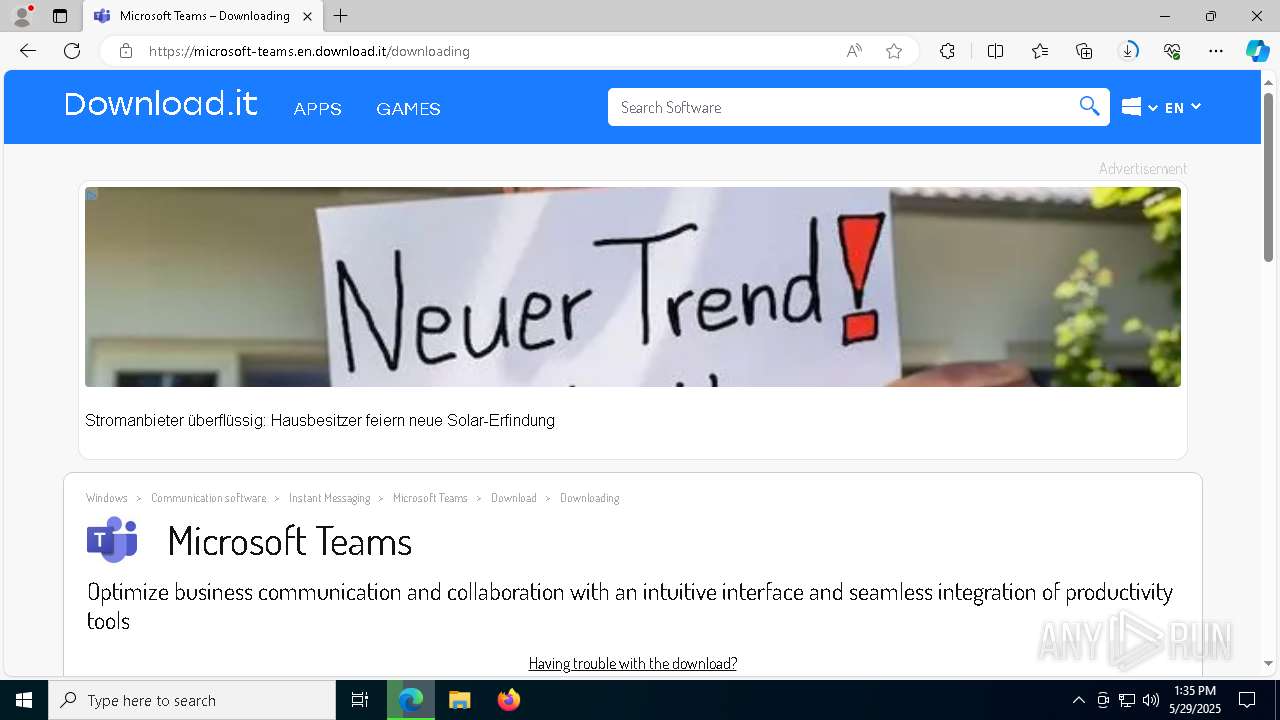Go back to the previous page
Viewport: 1280px width, 720px height.
coord(28,51)
